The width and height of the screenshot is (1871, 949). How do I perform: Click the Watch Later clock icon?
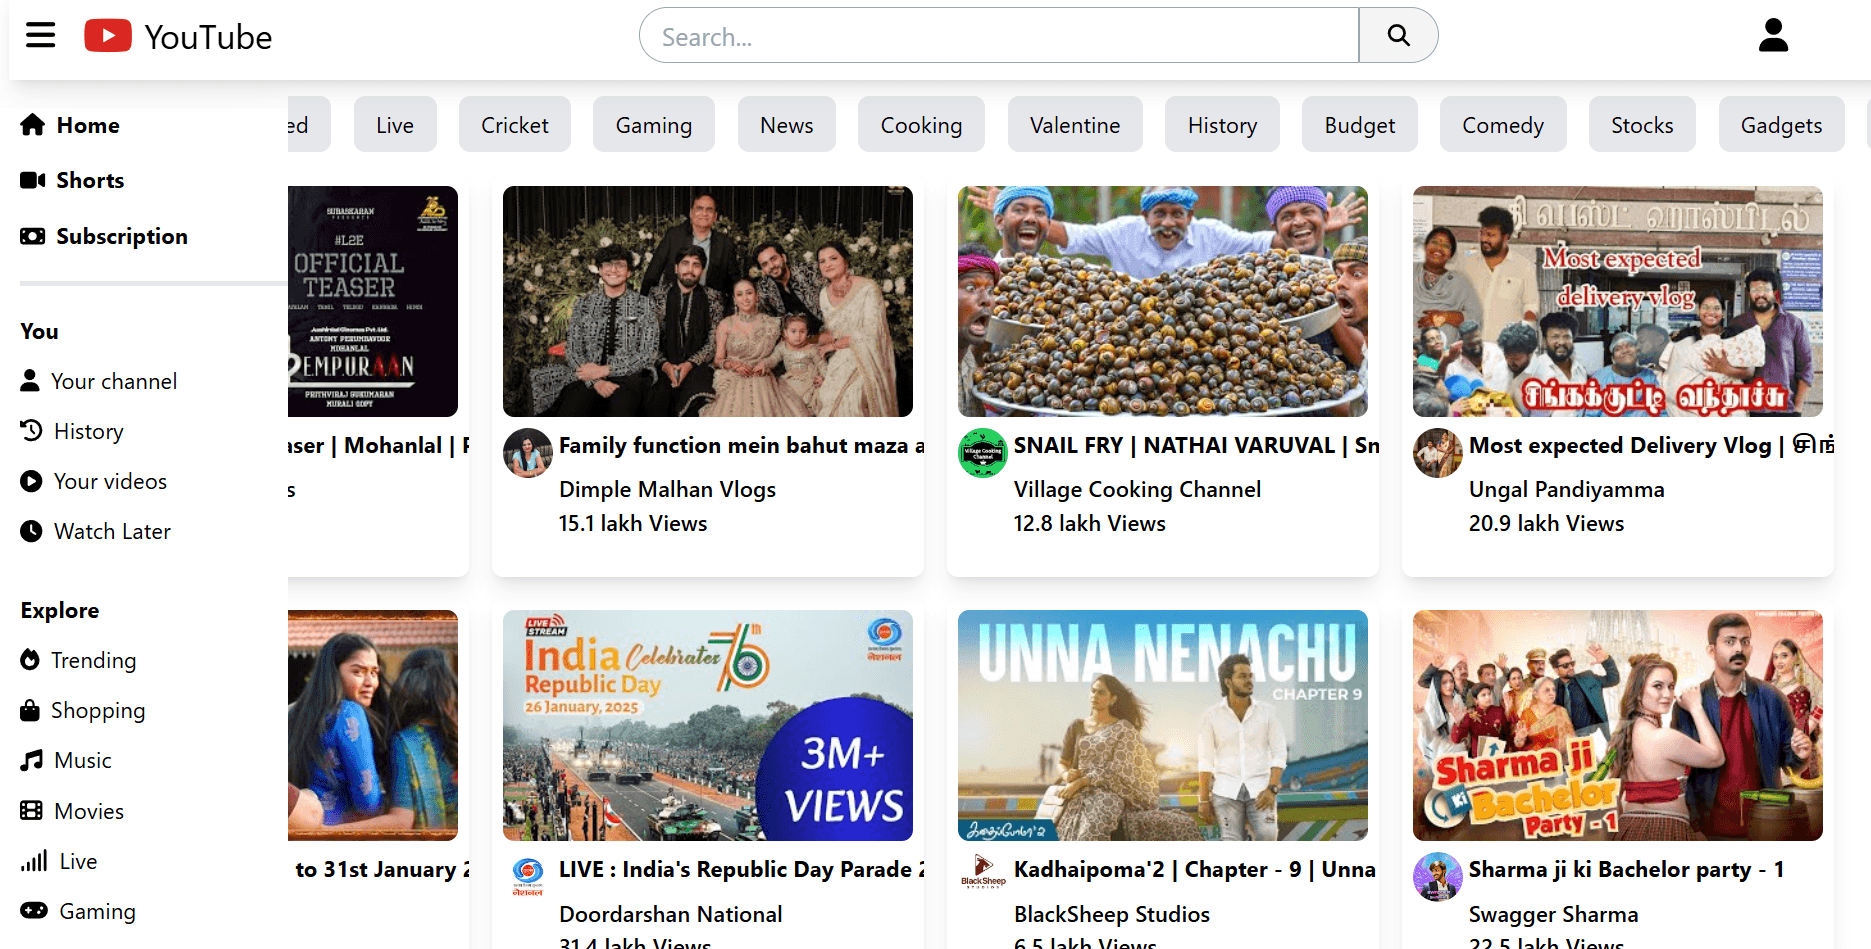[x=31, y=531]
